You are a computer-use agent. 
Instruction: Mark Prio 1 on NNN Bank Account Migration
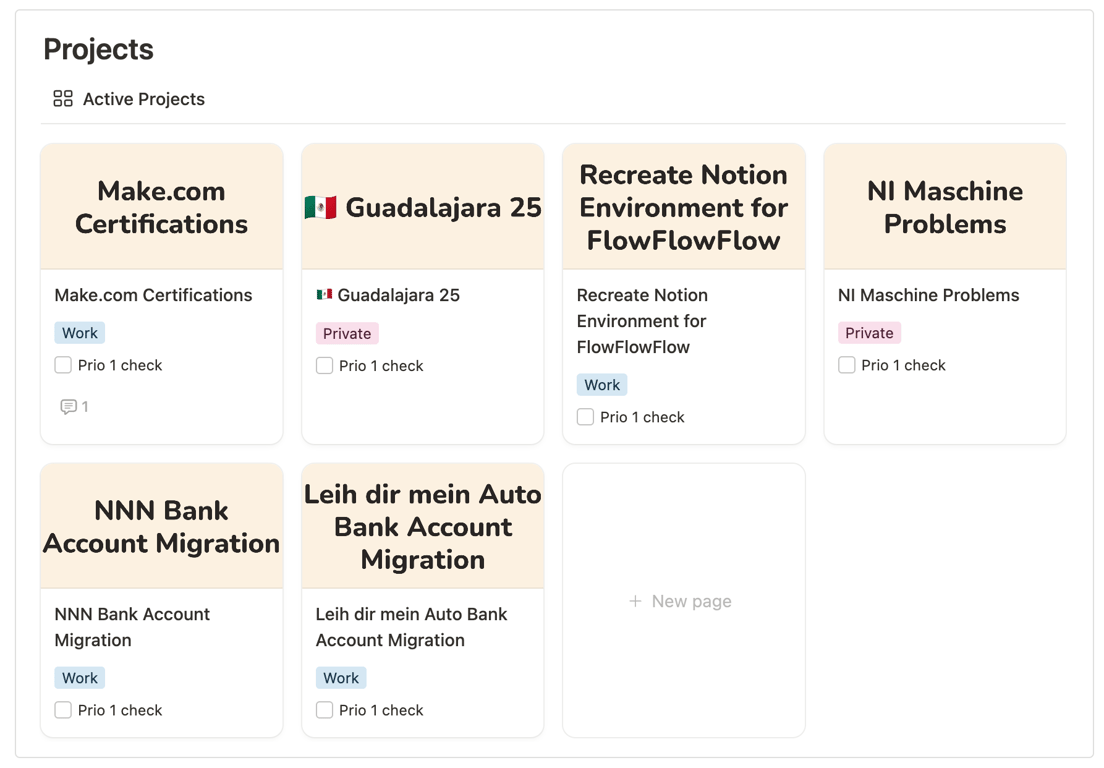(63, 710)
